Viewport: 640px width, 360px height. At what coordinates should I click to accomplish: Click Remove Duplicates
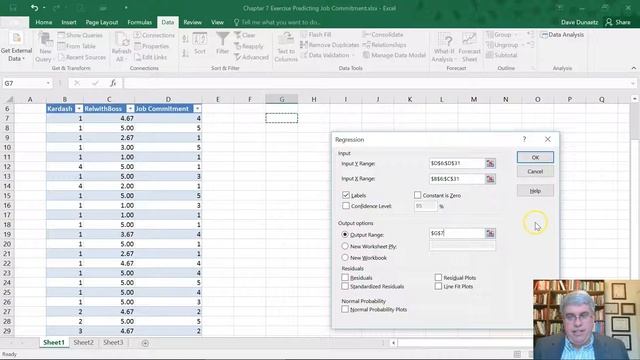(x=330, y=45)
